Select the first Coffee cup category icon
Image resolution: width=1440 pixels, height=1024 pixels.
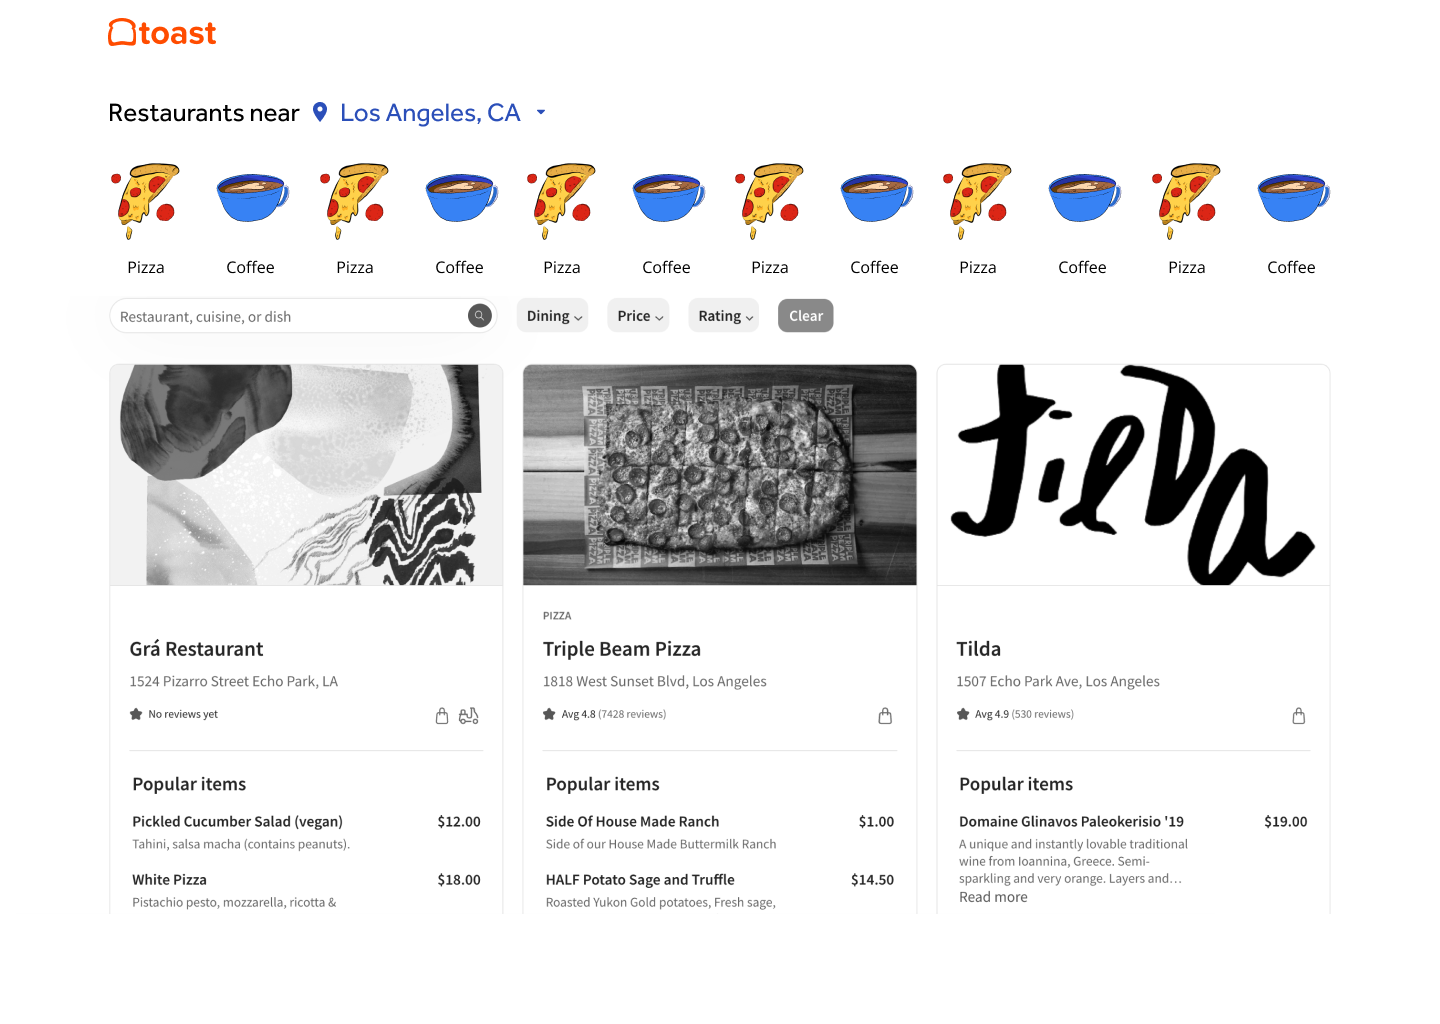252,197
